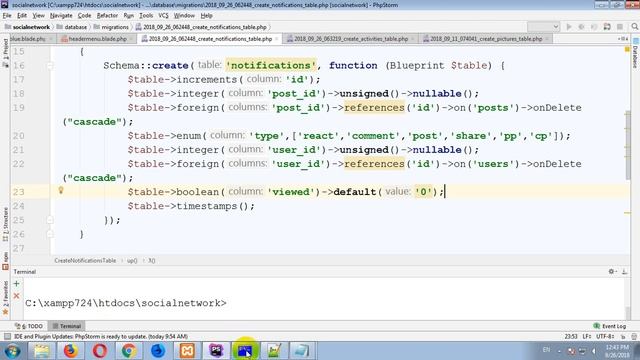Click database folder breadcrumb

point(72,27)
